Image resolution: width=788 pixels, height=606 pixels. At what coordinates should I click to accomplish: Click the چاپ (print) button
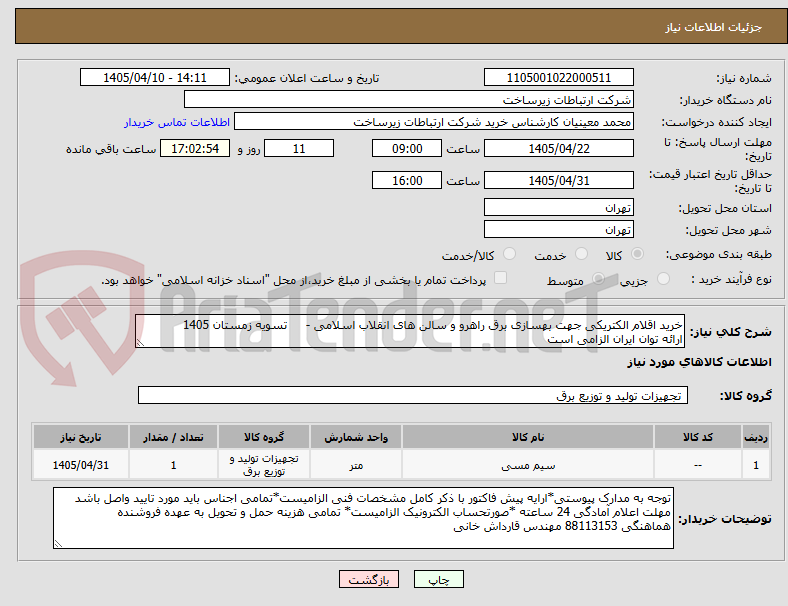click(x=438, y=579)
